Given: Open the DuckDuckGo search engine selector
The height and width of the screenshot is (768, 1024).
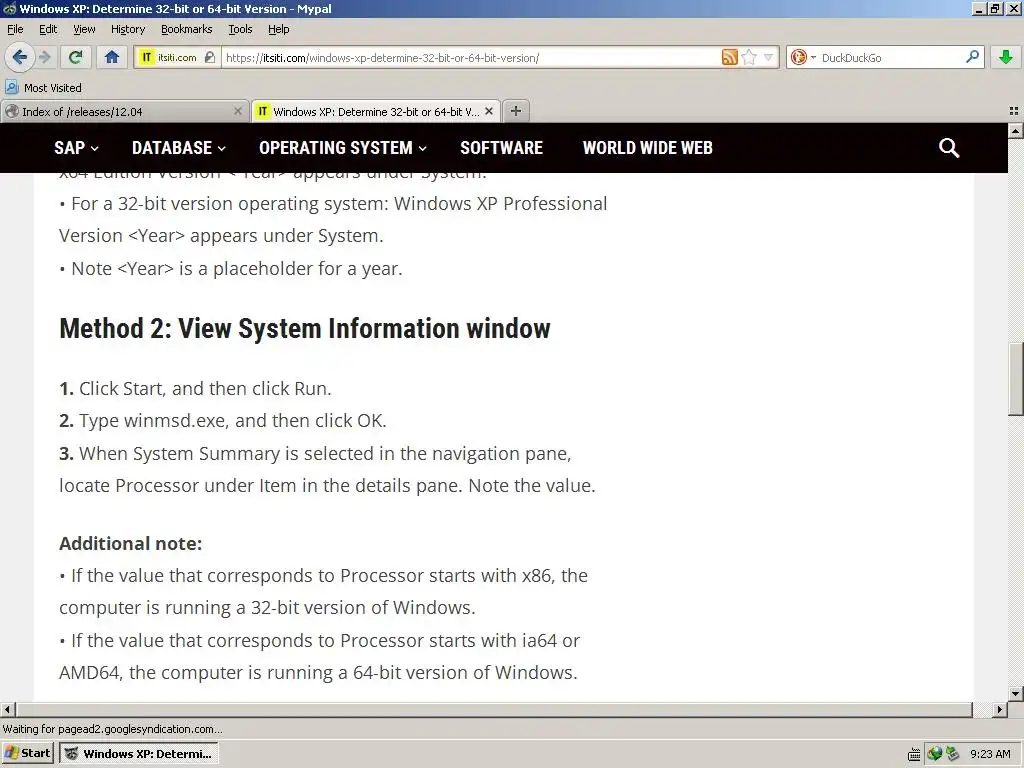Looking at the screenshot, I should (x=803, y=57).
